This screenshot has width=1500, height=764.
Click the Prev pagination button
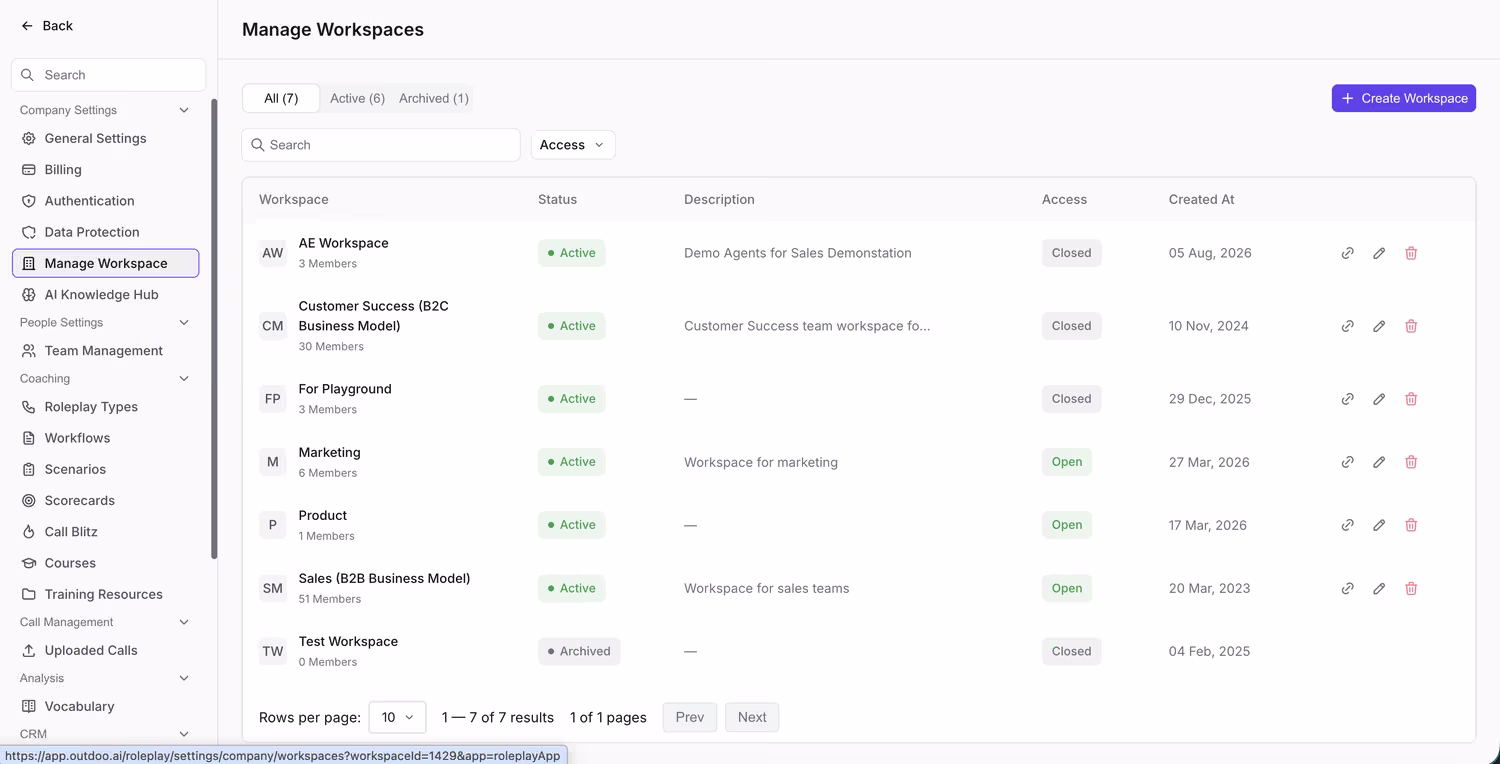(x=690, y=717)
